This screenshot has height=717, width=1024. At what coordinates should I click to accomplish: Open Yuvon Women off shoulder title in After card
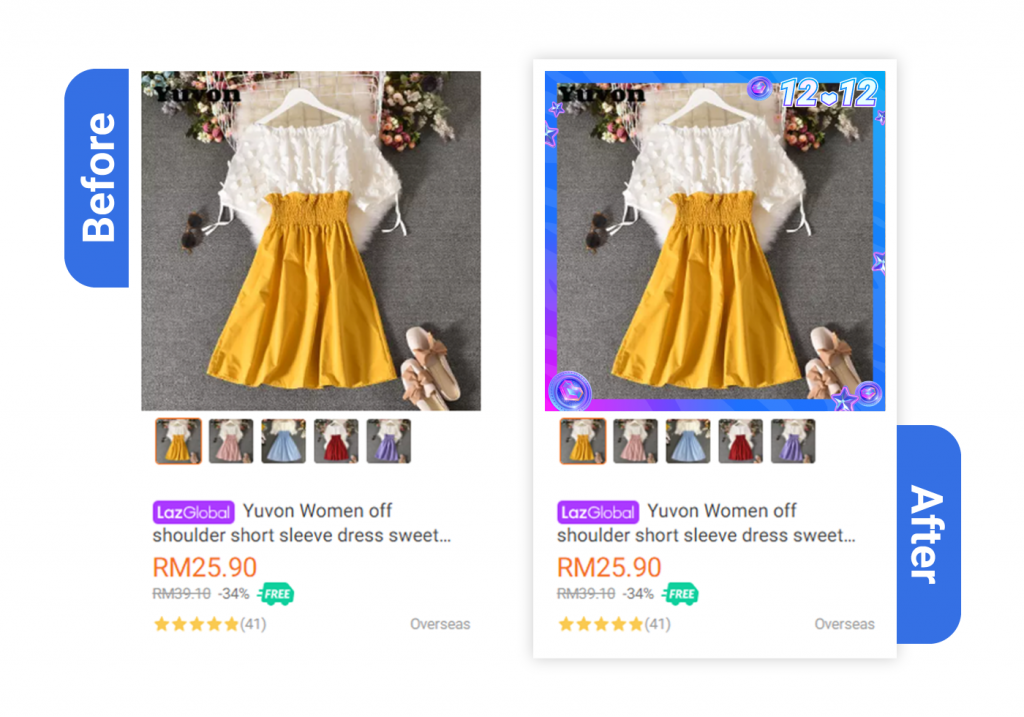(x=706, y=523)
